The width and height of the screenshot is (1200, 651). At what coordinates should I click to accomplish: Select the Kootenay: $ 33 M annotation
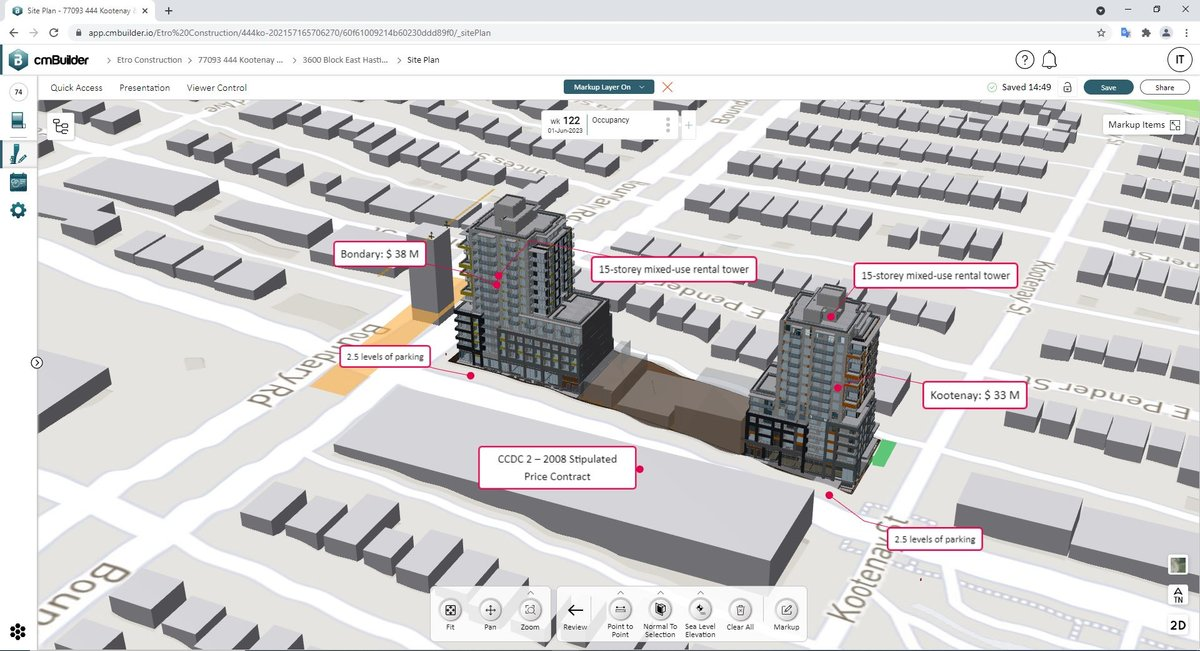[976, 396]
